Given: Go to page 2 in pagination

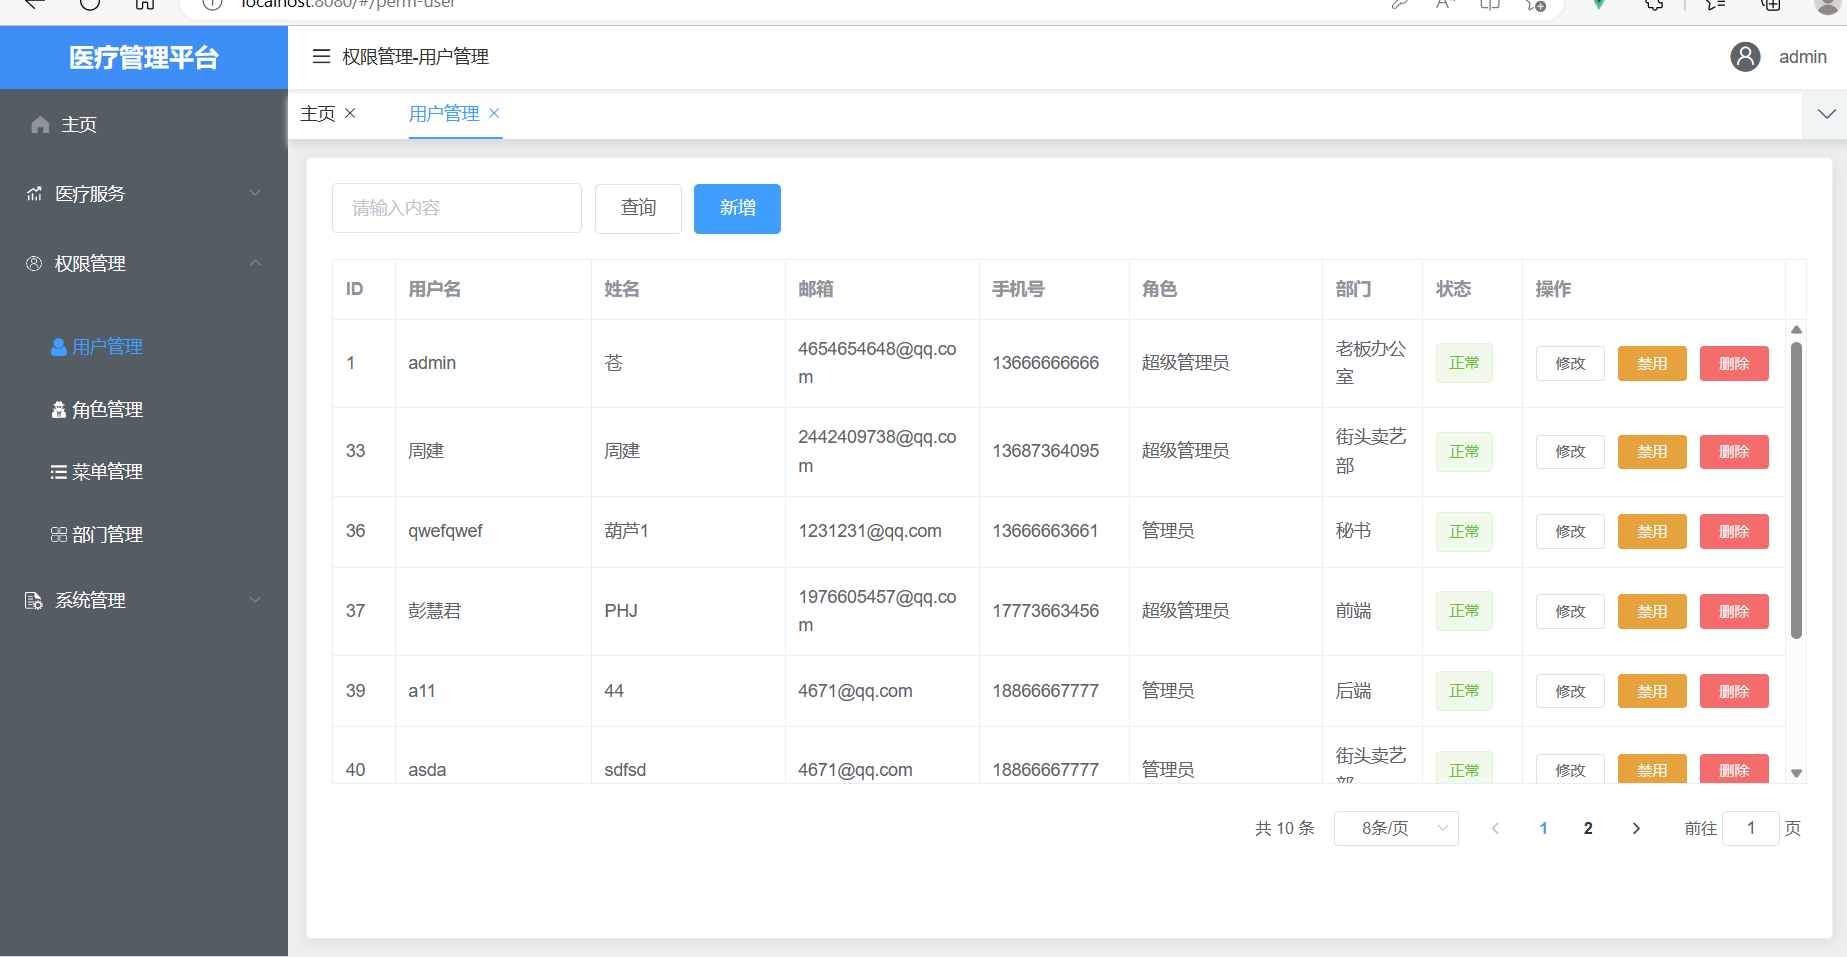Looking at the screenshot, I should pos(1588,828).
